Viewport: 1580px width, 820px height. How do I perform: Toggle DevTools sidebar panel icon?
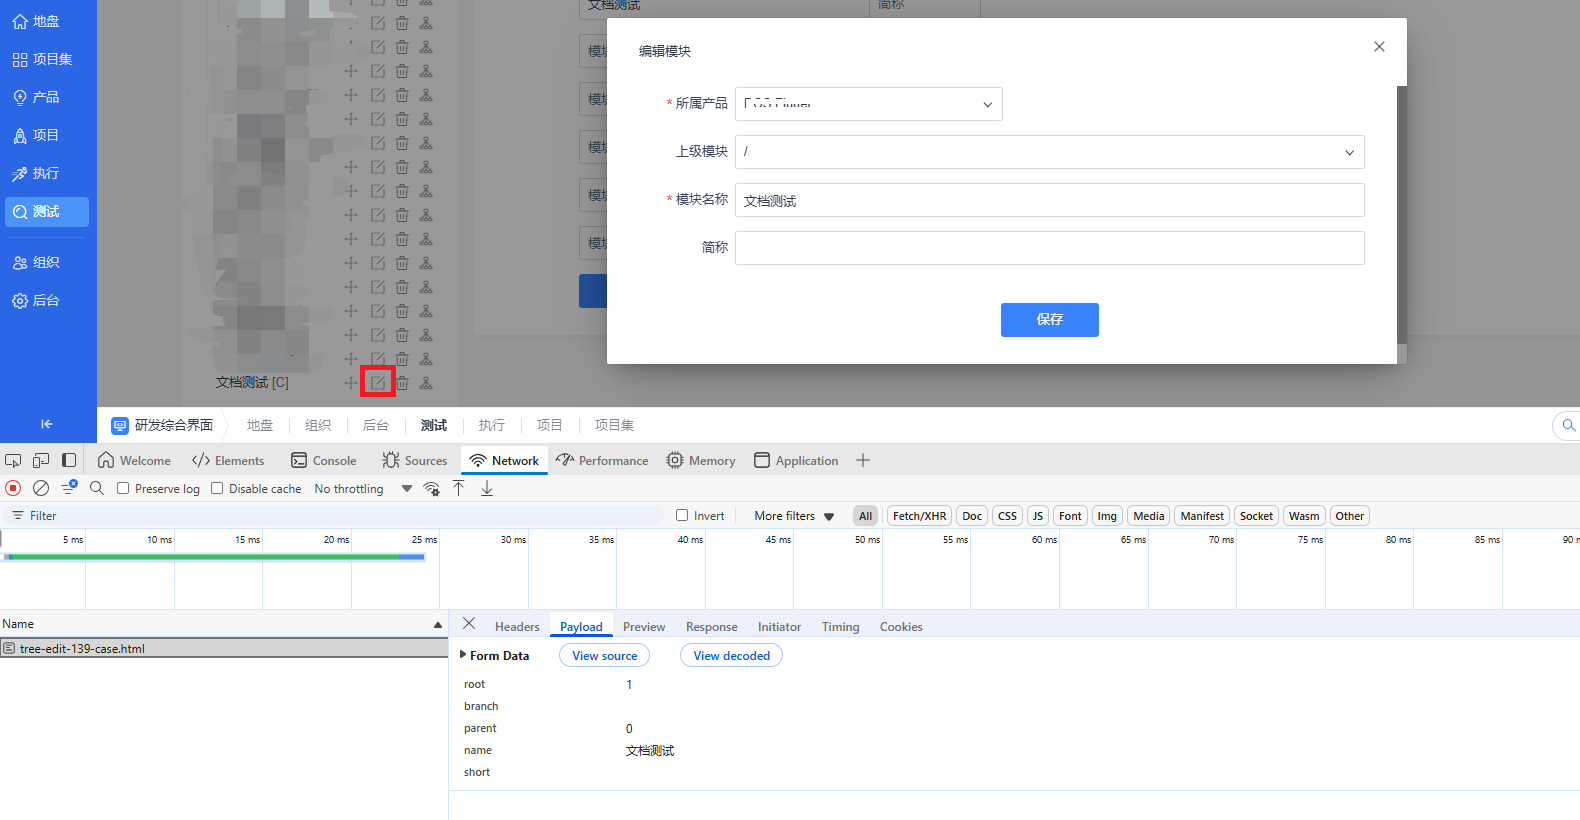tap(69, 460)
